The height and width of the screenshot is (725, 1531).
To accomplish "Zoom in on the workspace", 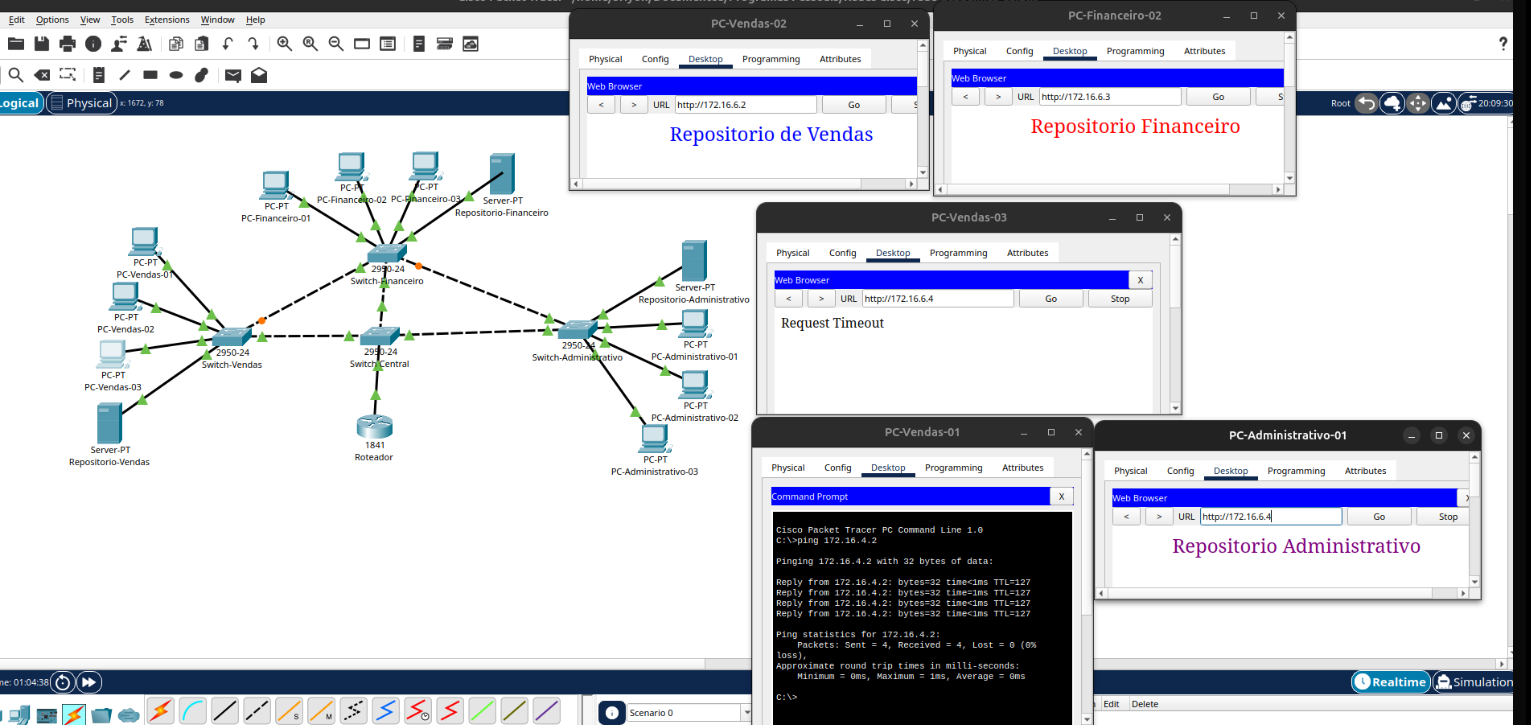I will [x=285, y=44].
